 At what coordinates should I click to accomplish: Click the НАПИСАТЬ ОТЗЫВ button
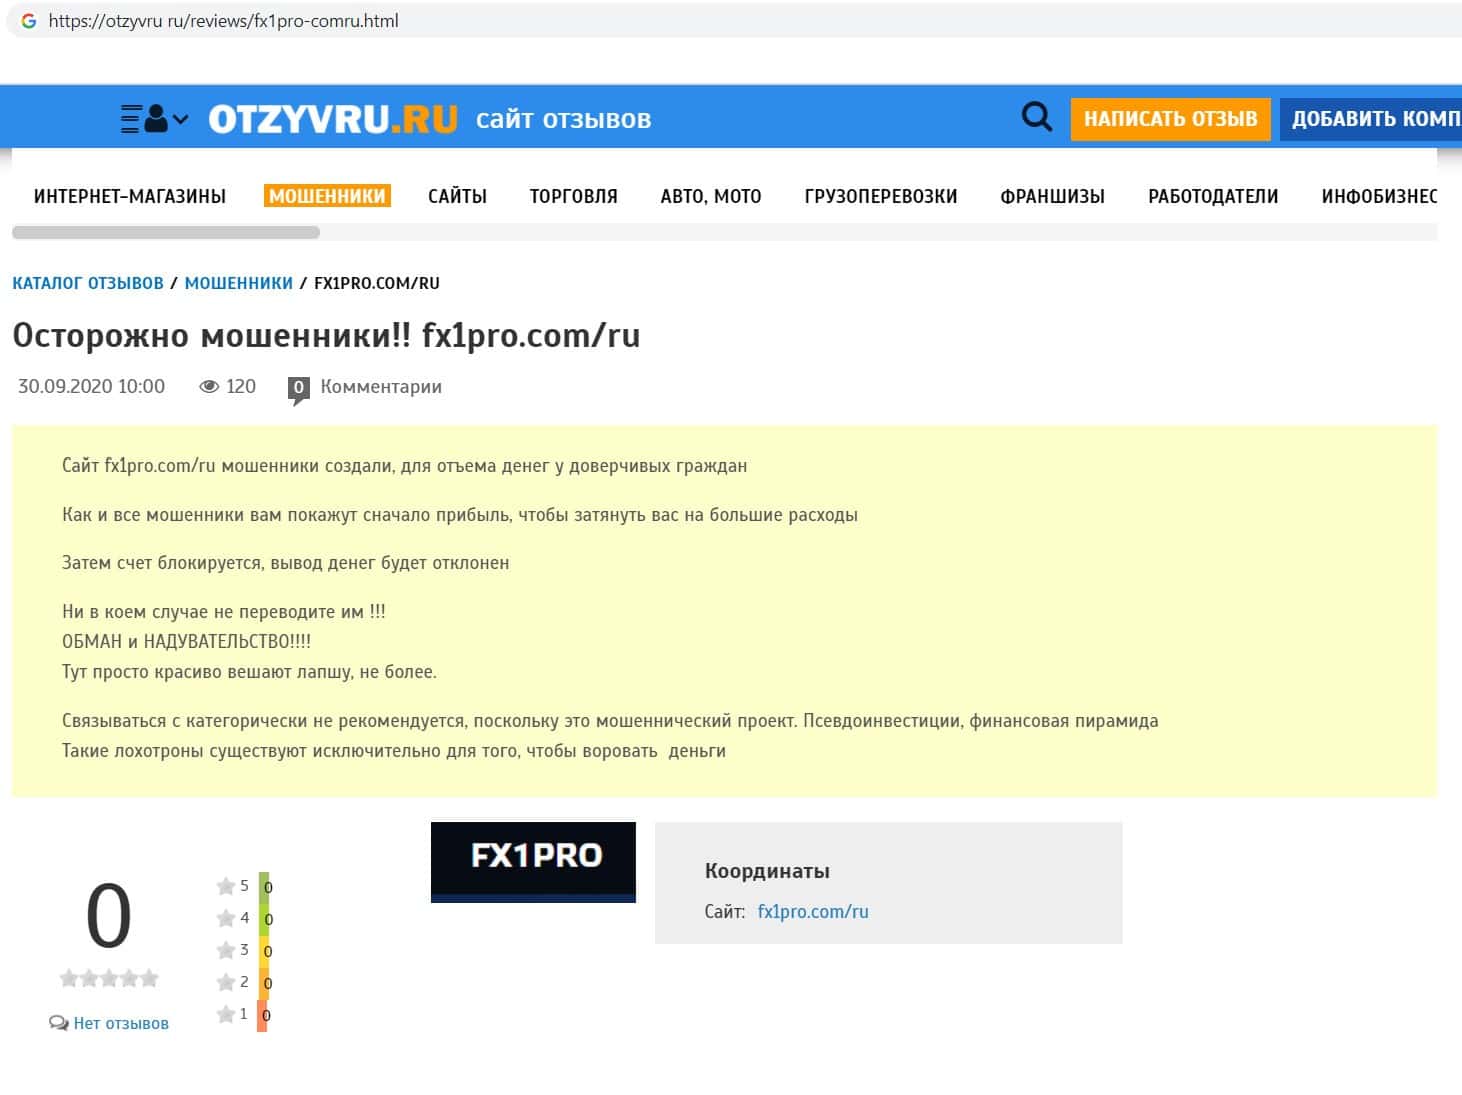pos(1170,119)
